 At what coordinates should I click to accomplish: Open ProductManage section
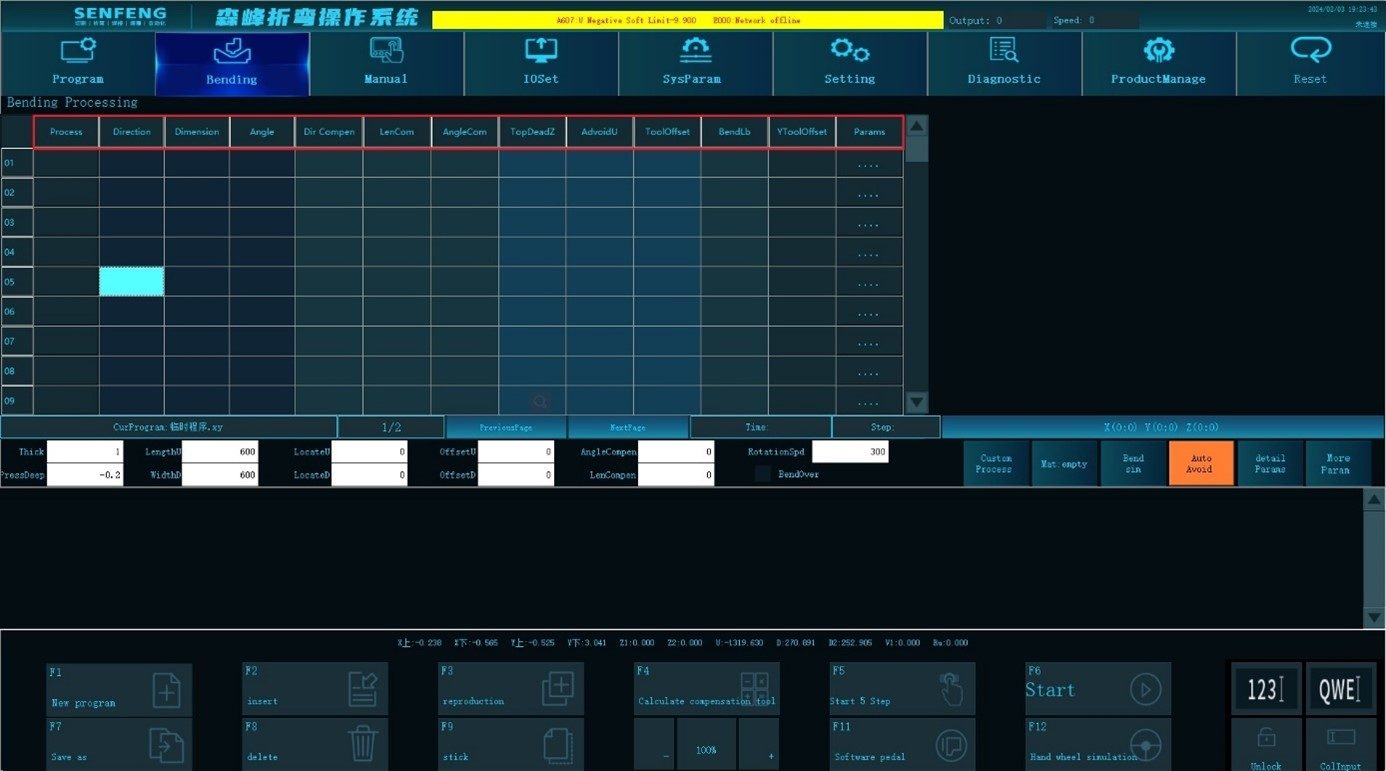pyautogui.click(x=1158, y=63)
